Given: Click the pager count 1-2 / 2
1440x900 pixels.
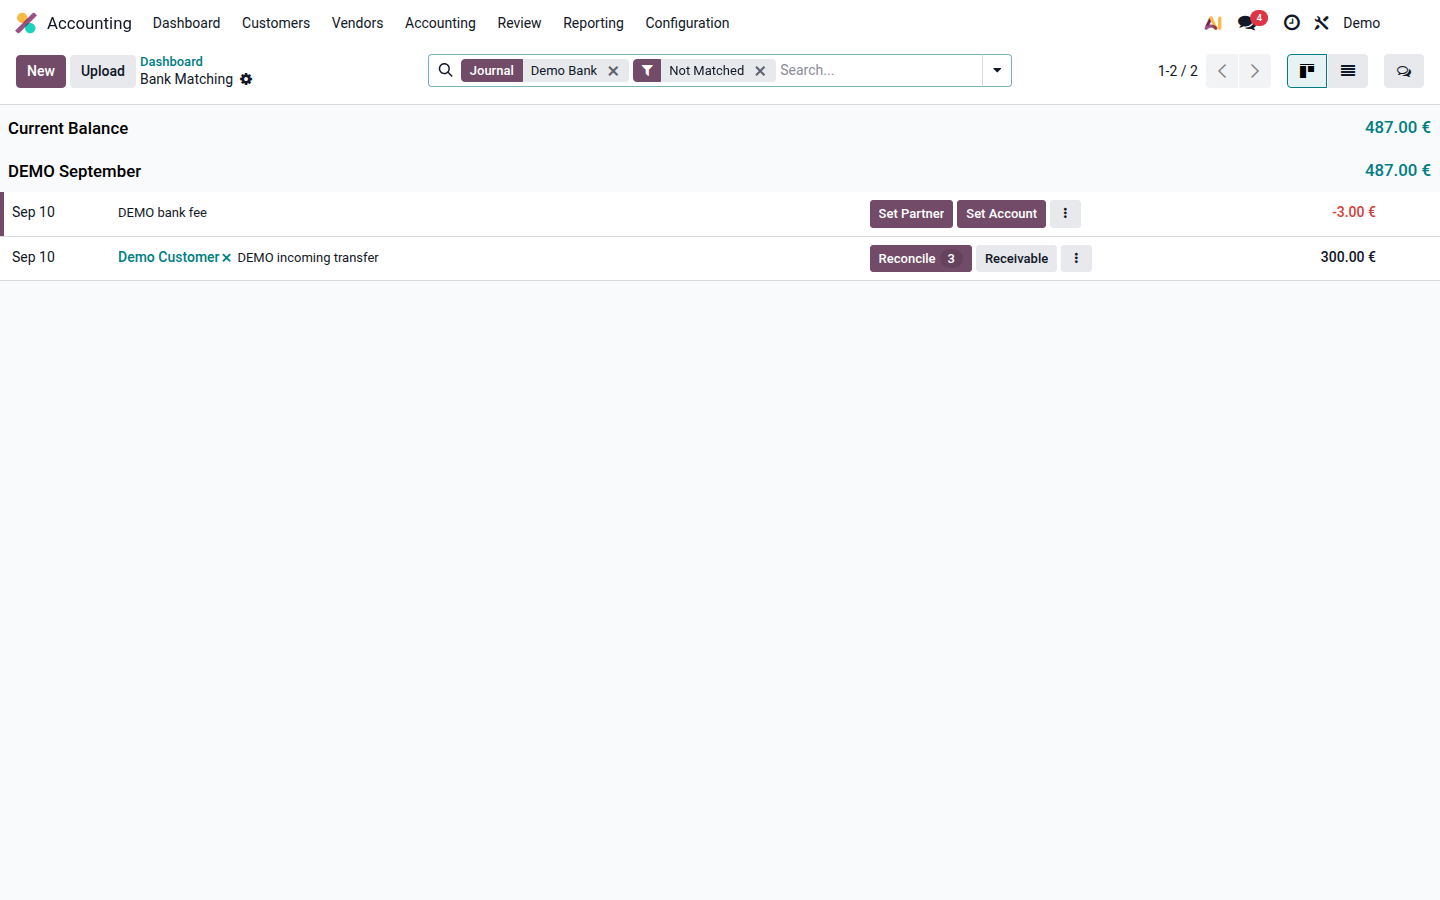Looking at the screenshot, I should coord(1178,71).
